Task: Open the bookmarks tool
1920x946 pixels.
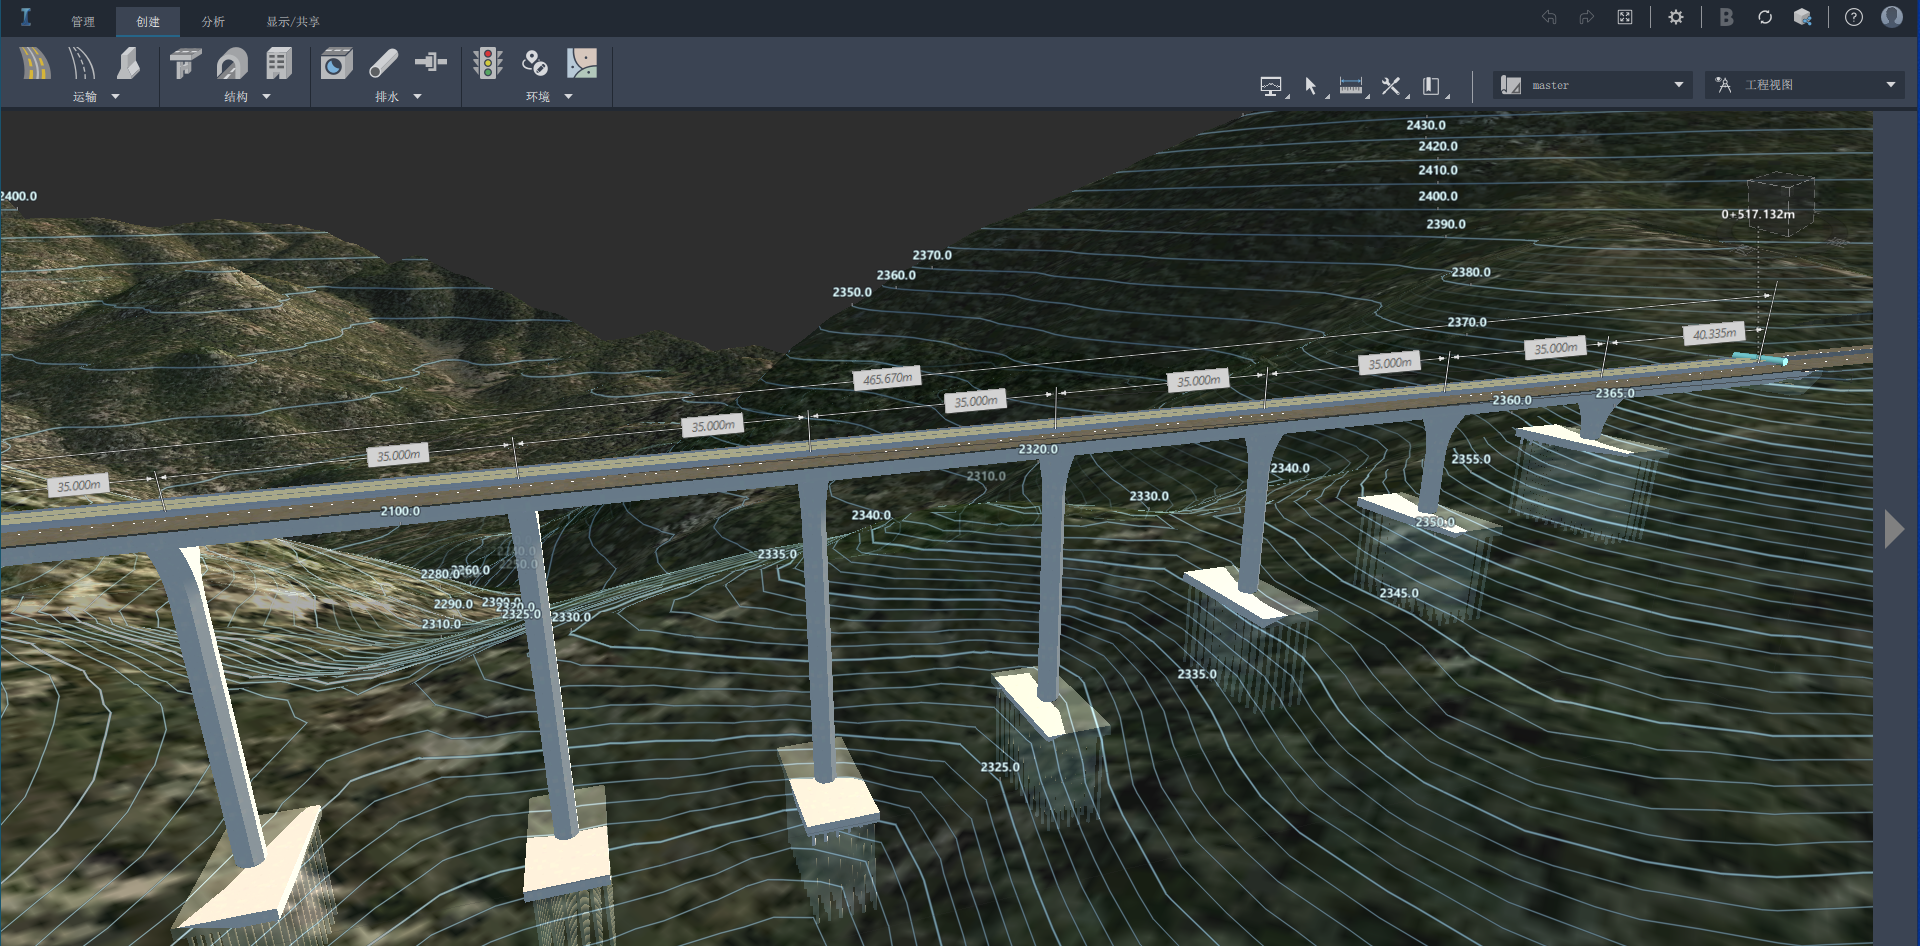Action: (x=1431, y=86)
